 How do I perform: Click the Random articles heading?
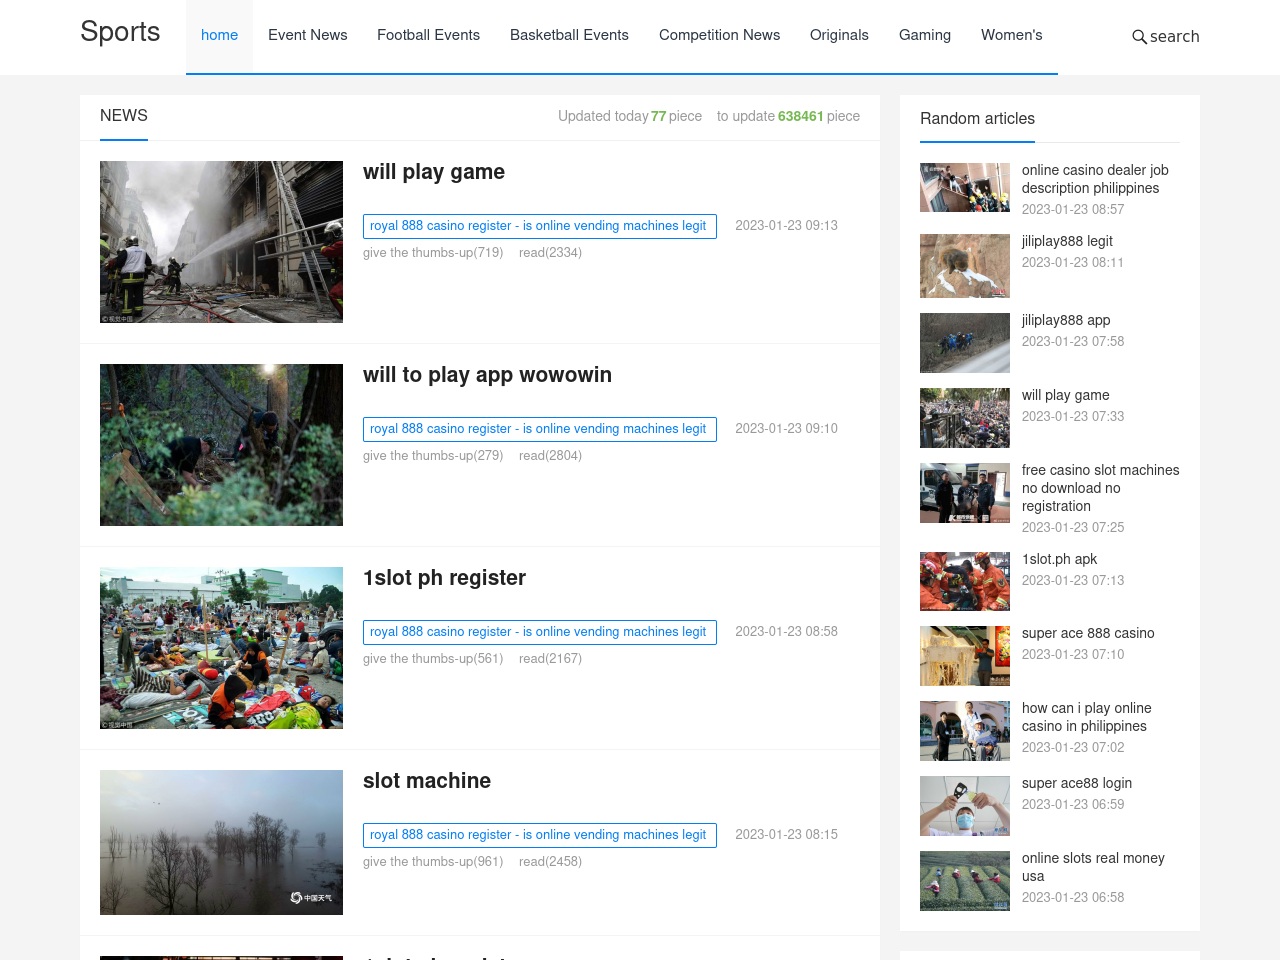tap(977, 119)
